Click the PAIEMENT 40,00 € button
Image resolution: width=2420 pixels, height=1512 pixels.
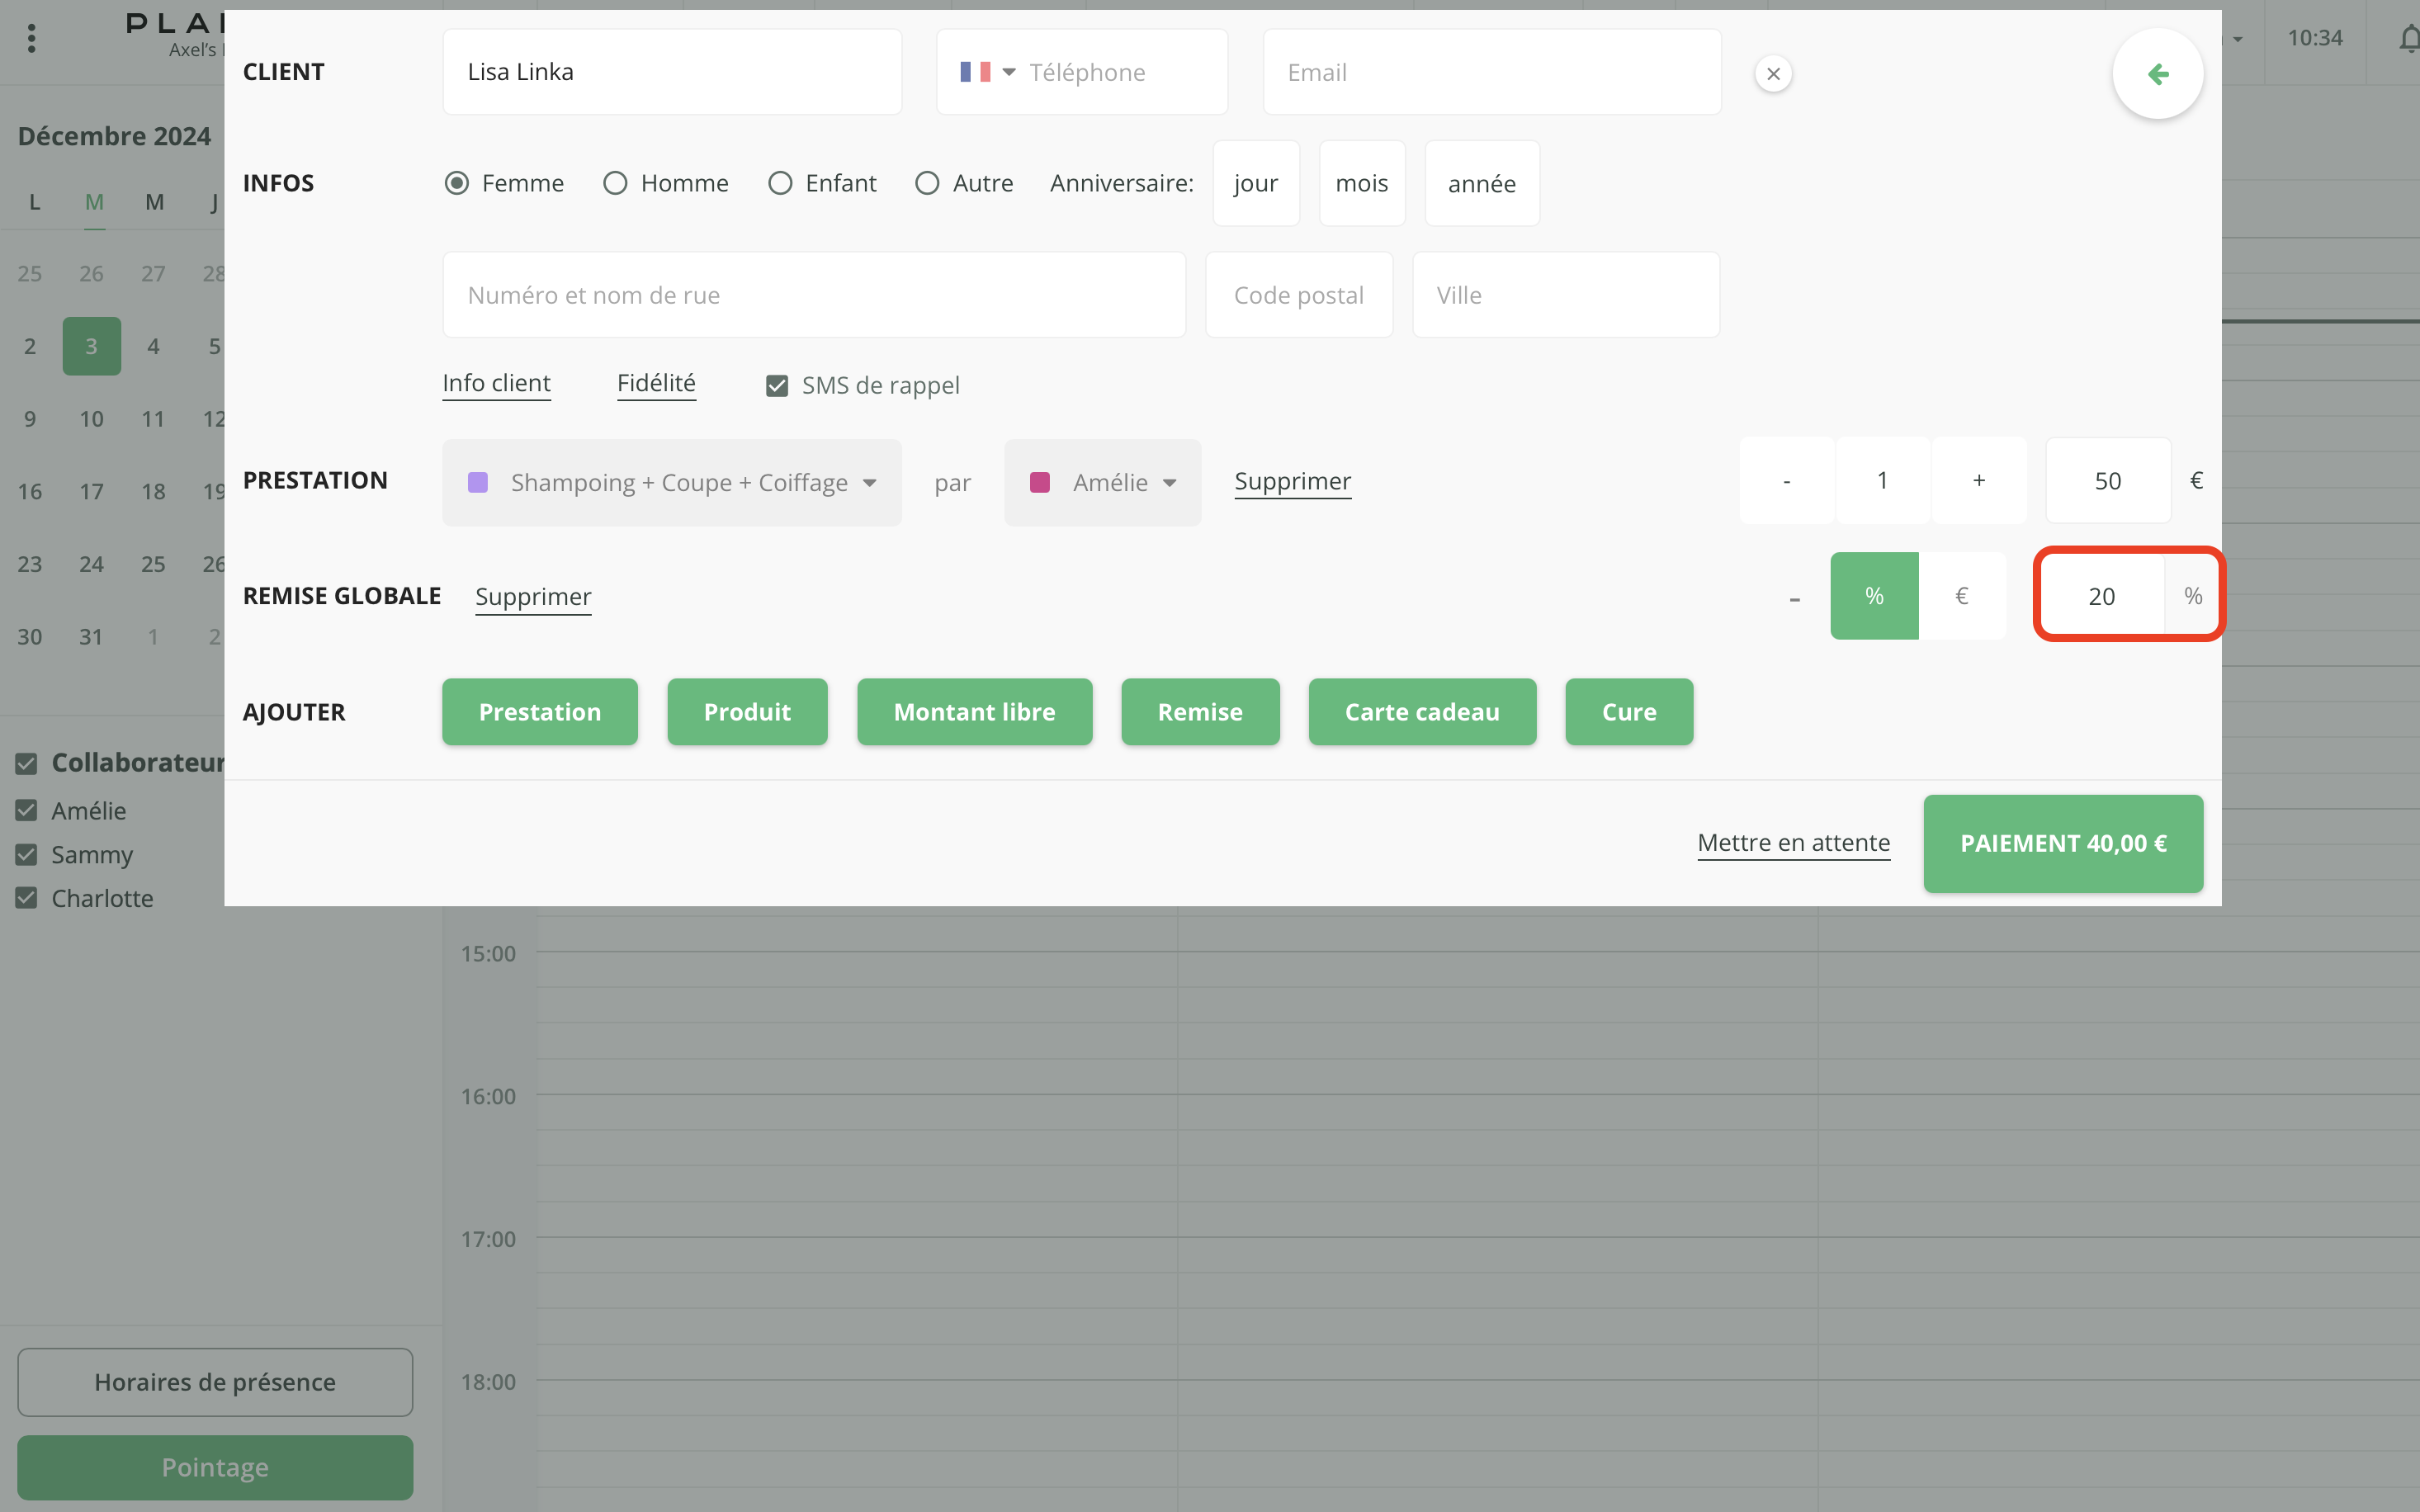pos(2063,843)
